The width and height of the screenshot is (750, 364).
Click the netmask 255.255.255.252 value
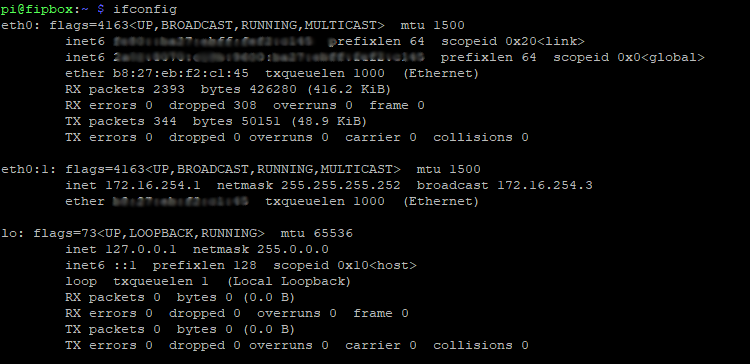(x=341, y=185)
